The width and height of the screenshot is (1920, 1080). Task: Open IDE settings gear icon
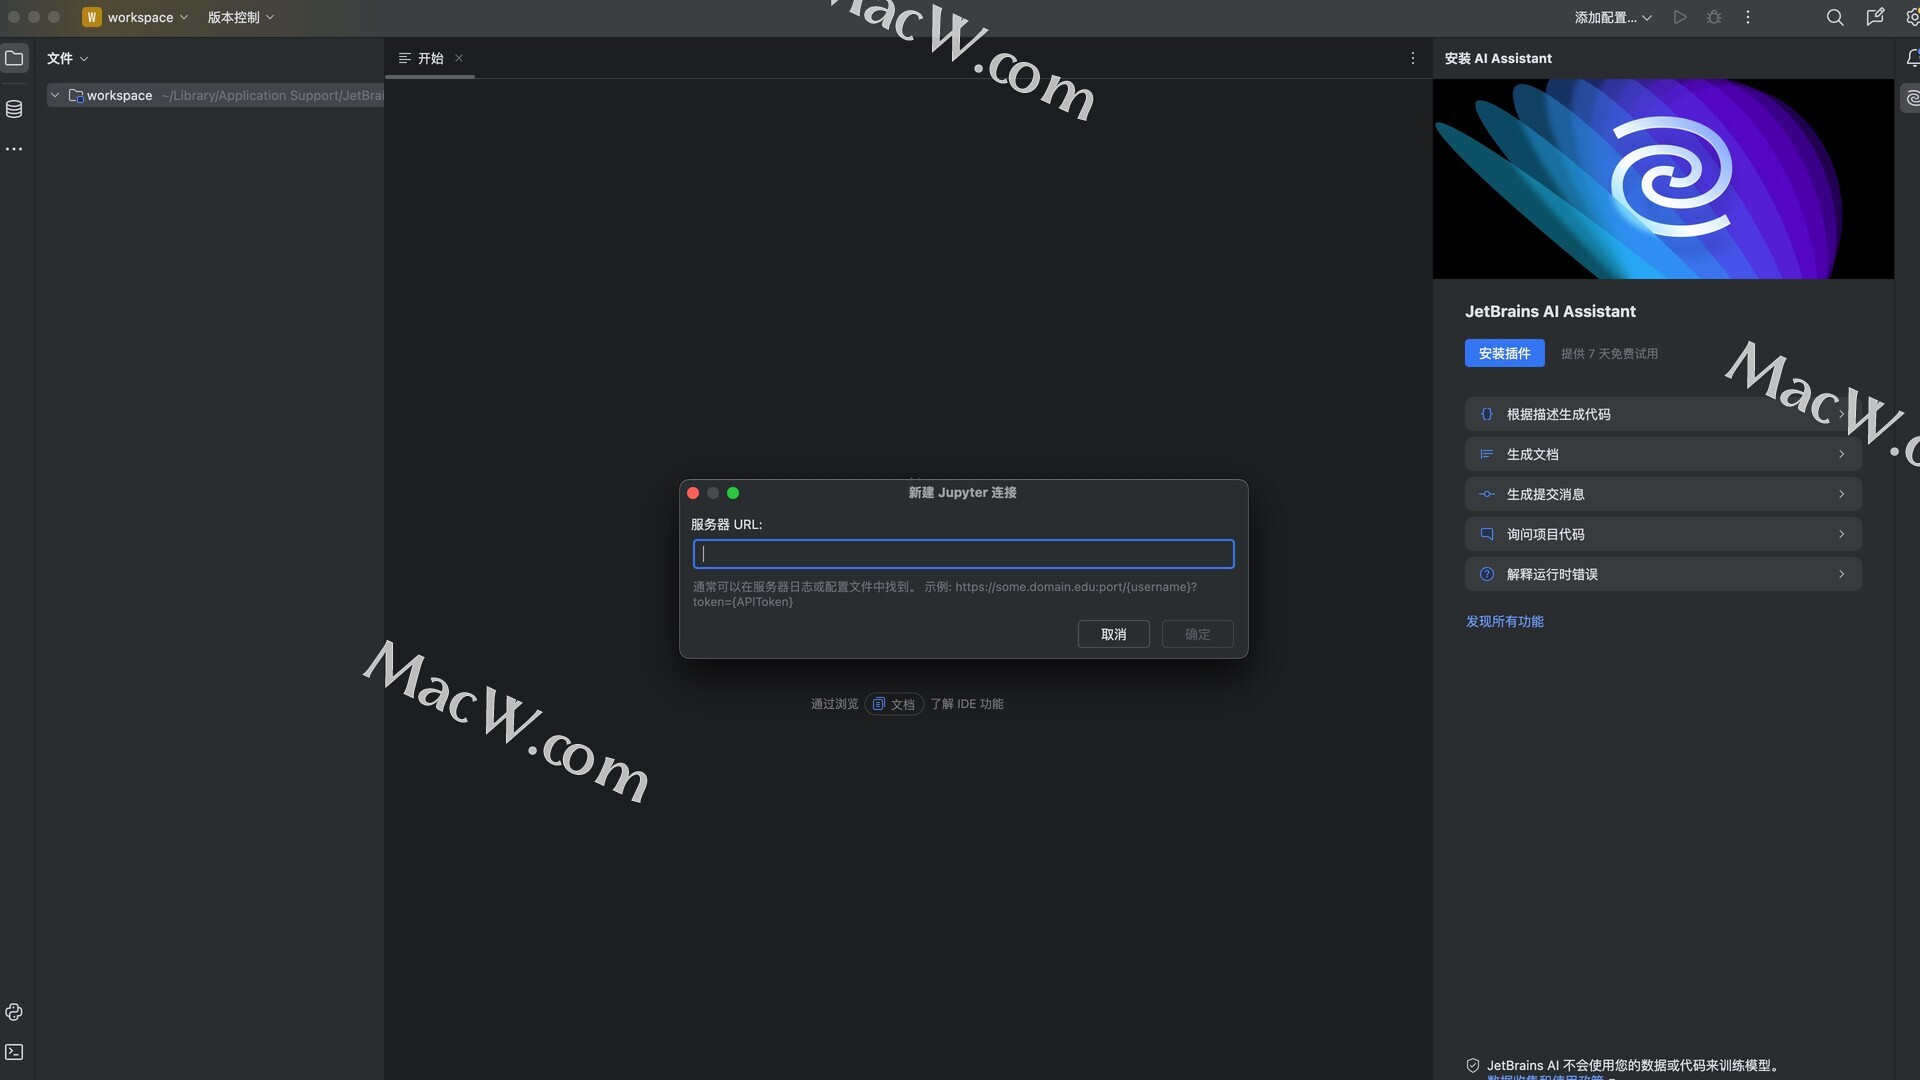tap(1912, 17)
